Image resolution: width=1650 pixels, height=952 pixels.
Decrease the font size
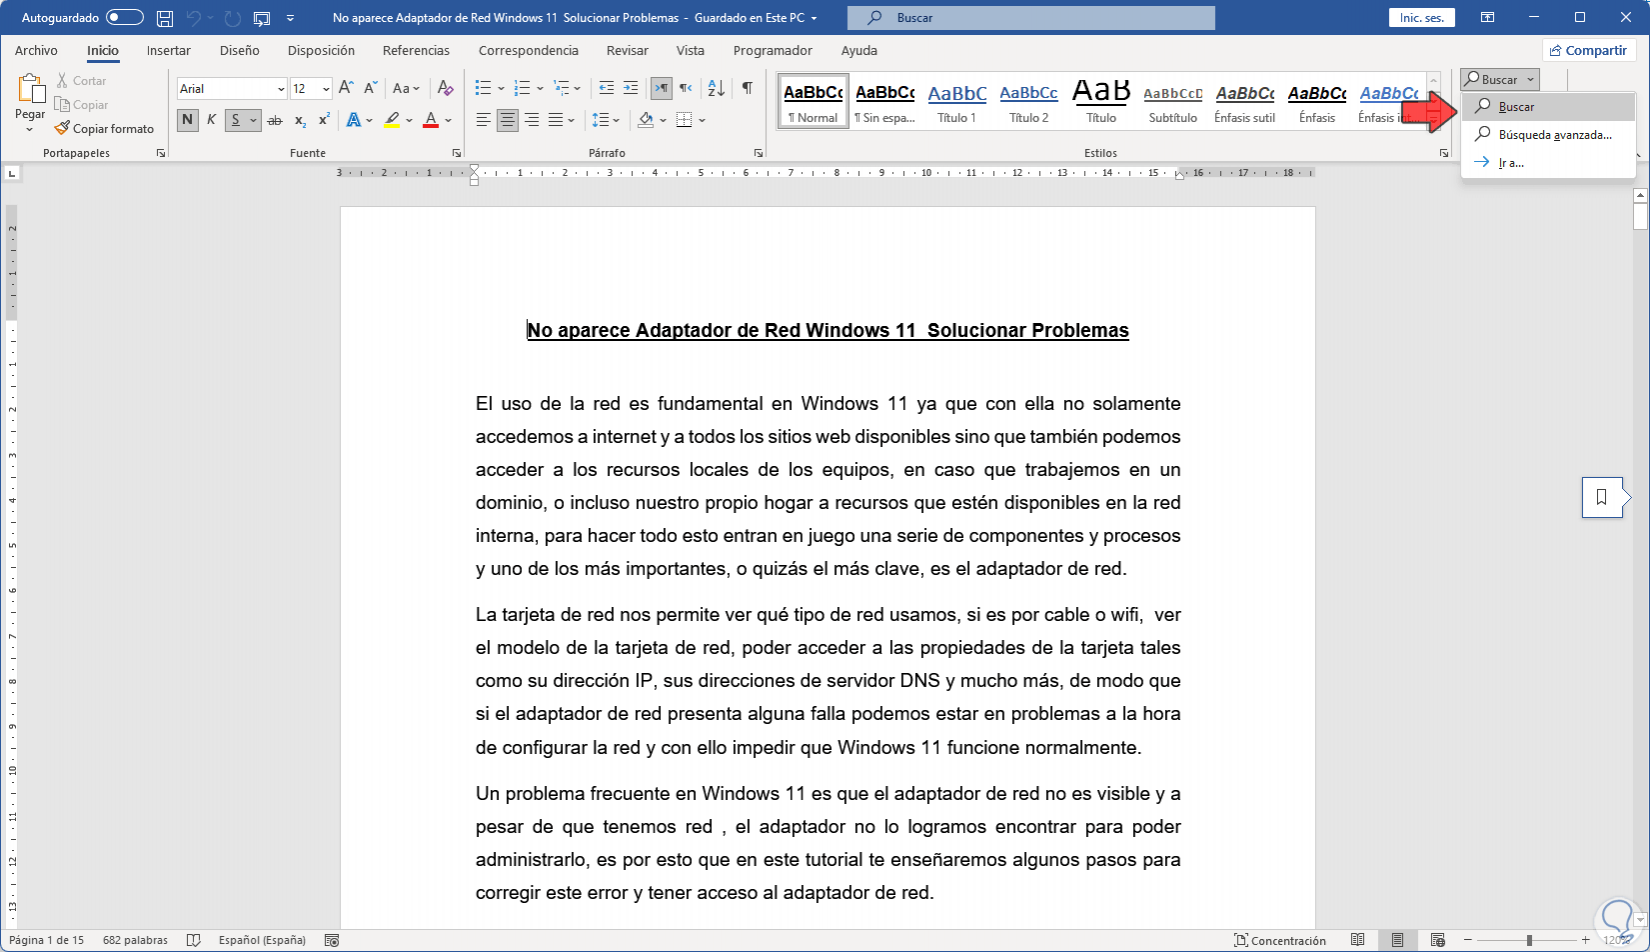(x=370, y=88)
